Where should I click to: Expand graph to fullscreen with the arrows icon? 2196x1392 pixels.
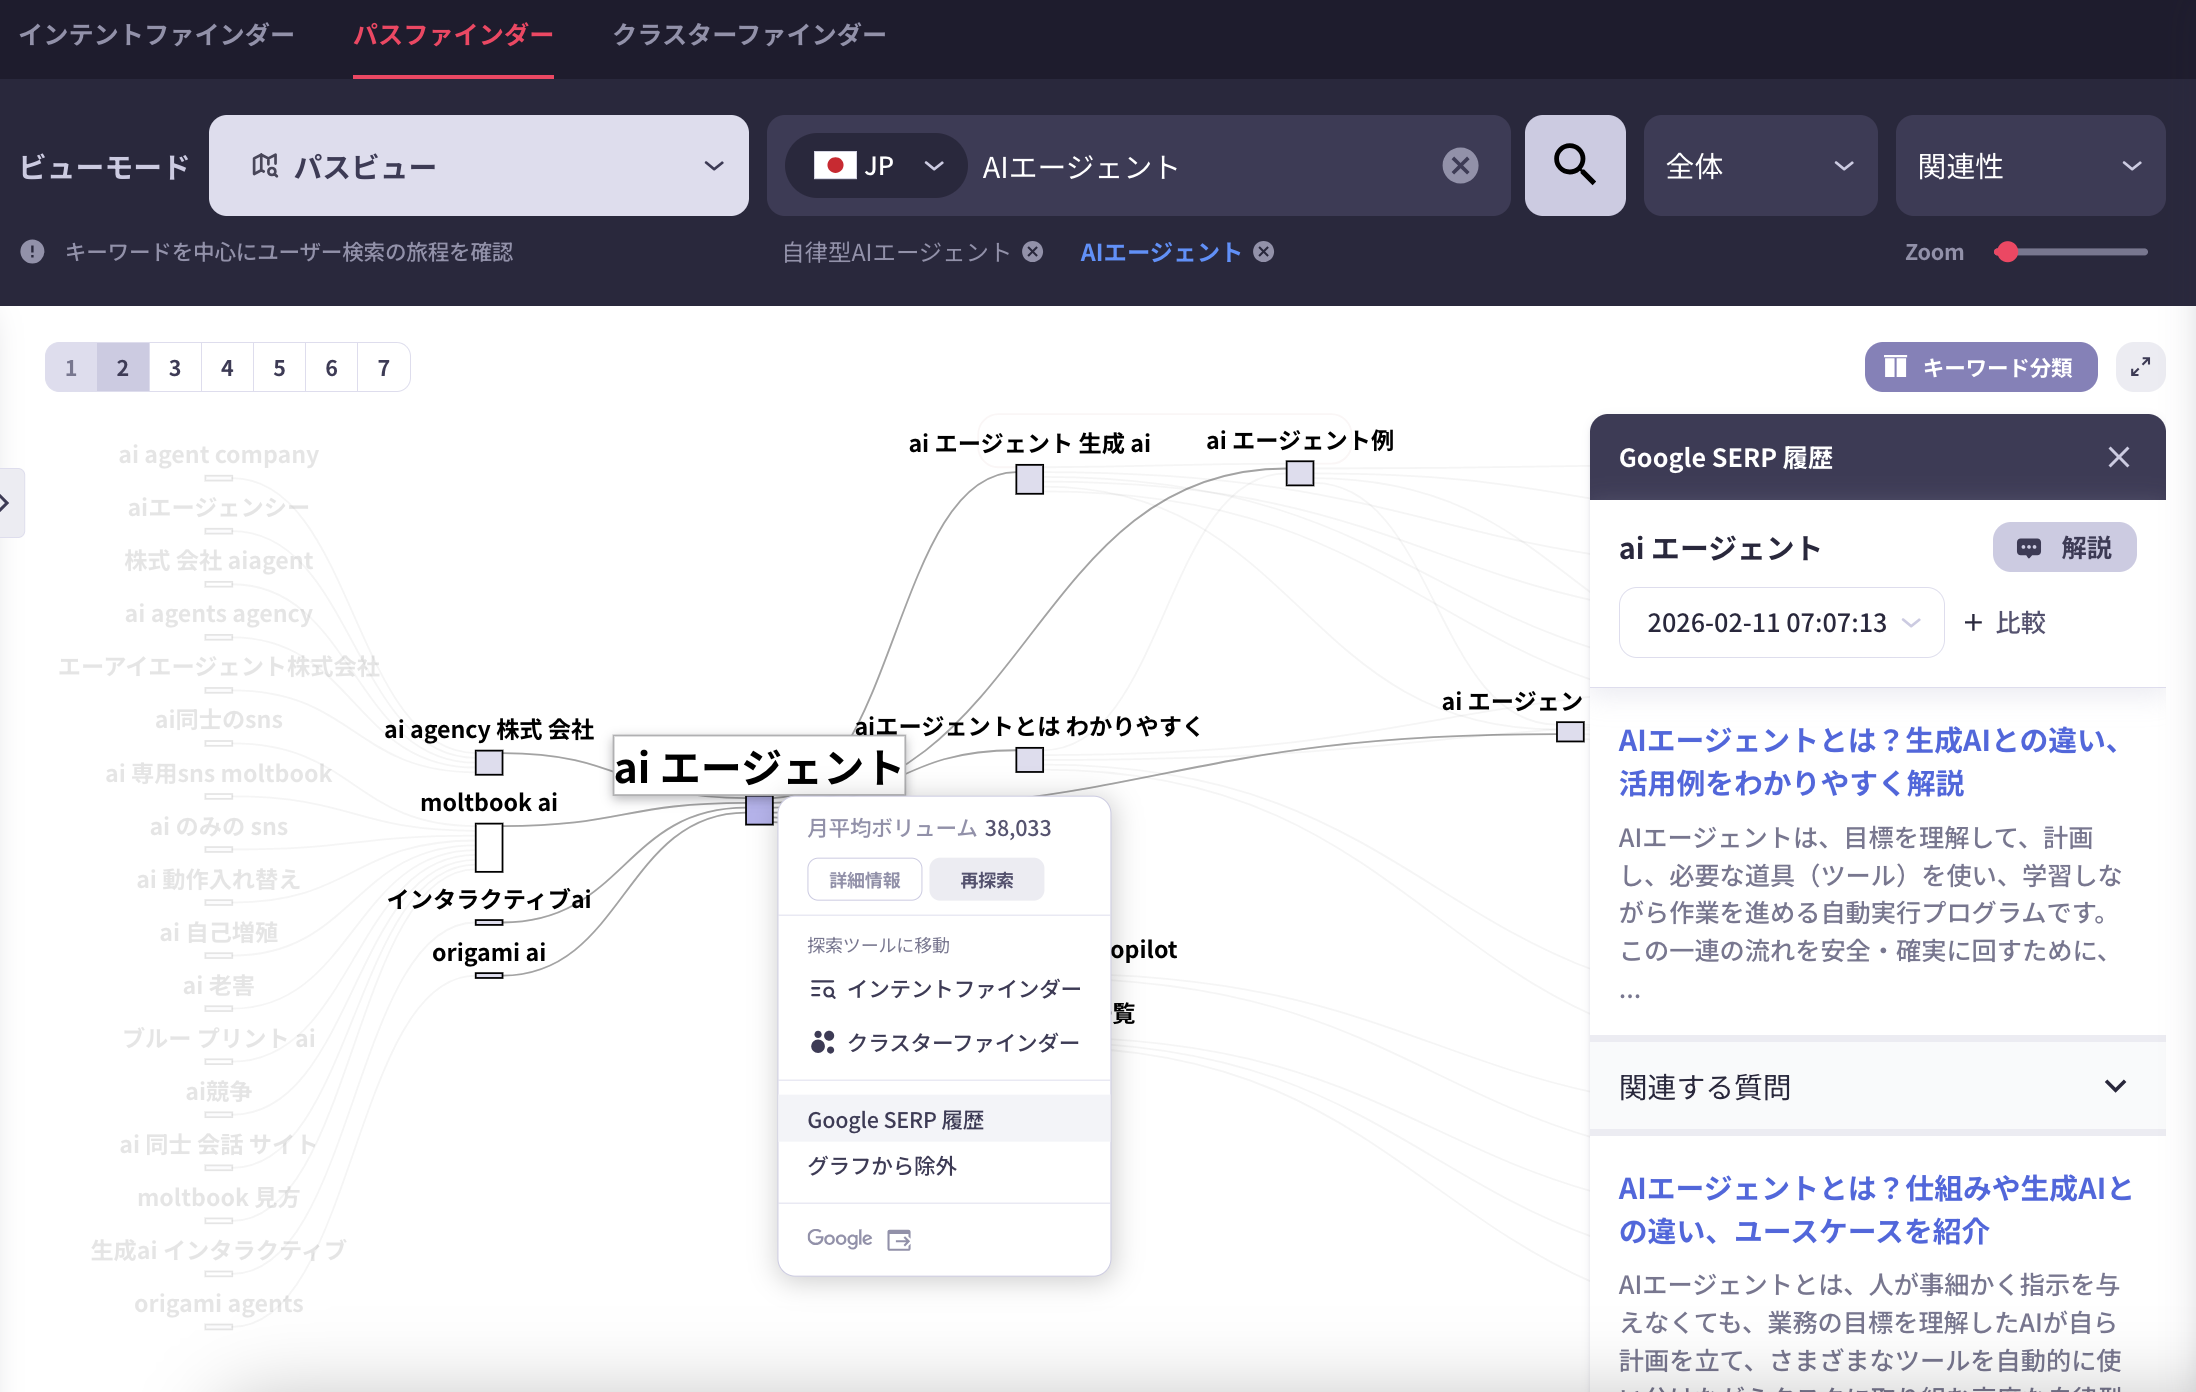[2140, 367]
